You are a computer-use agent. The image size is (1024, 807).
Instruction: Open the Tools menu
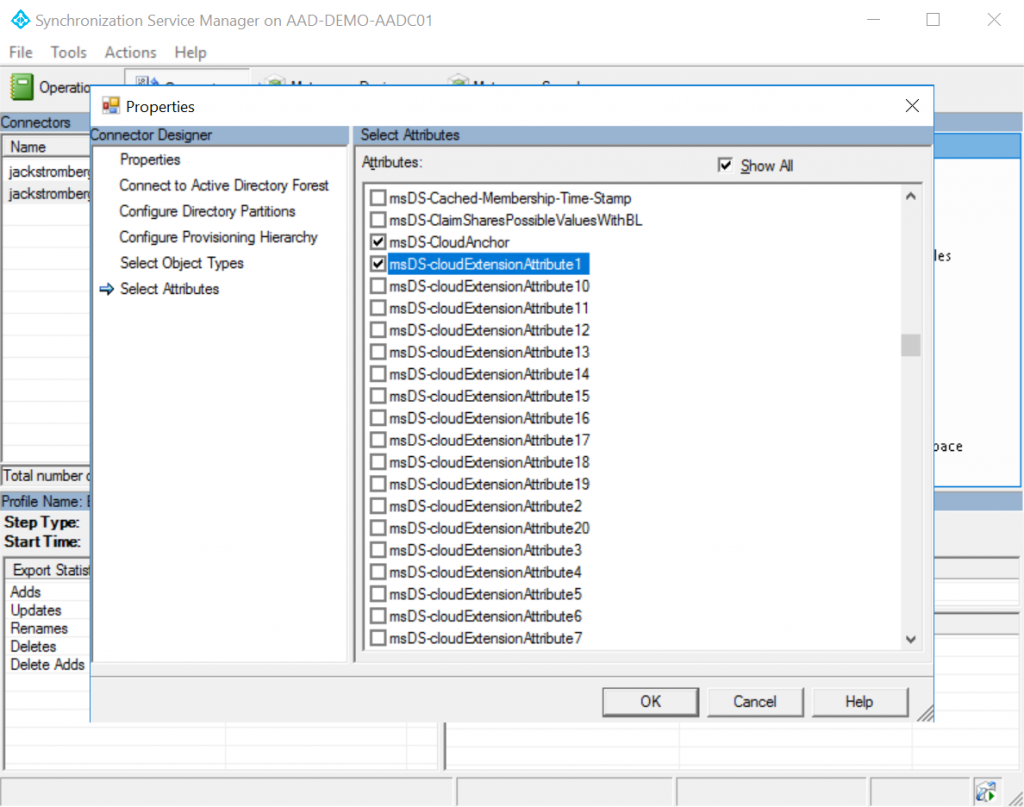(69, 52)
